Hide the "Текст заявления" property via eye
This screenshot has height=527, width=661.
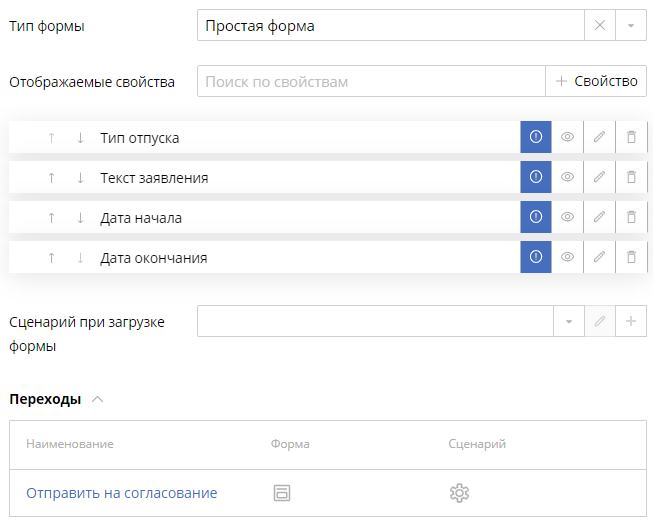pyautogui.click(x=567, y=177)
